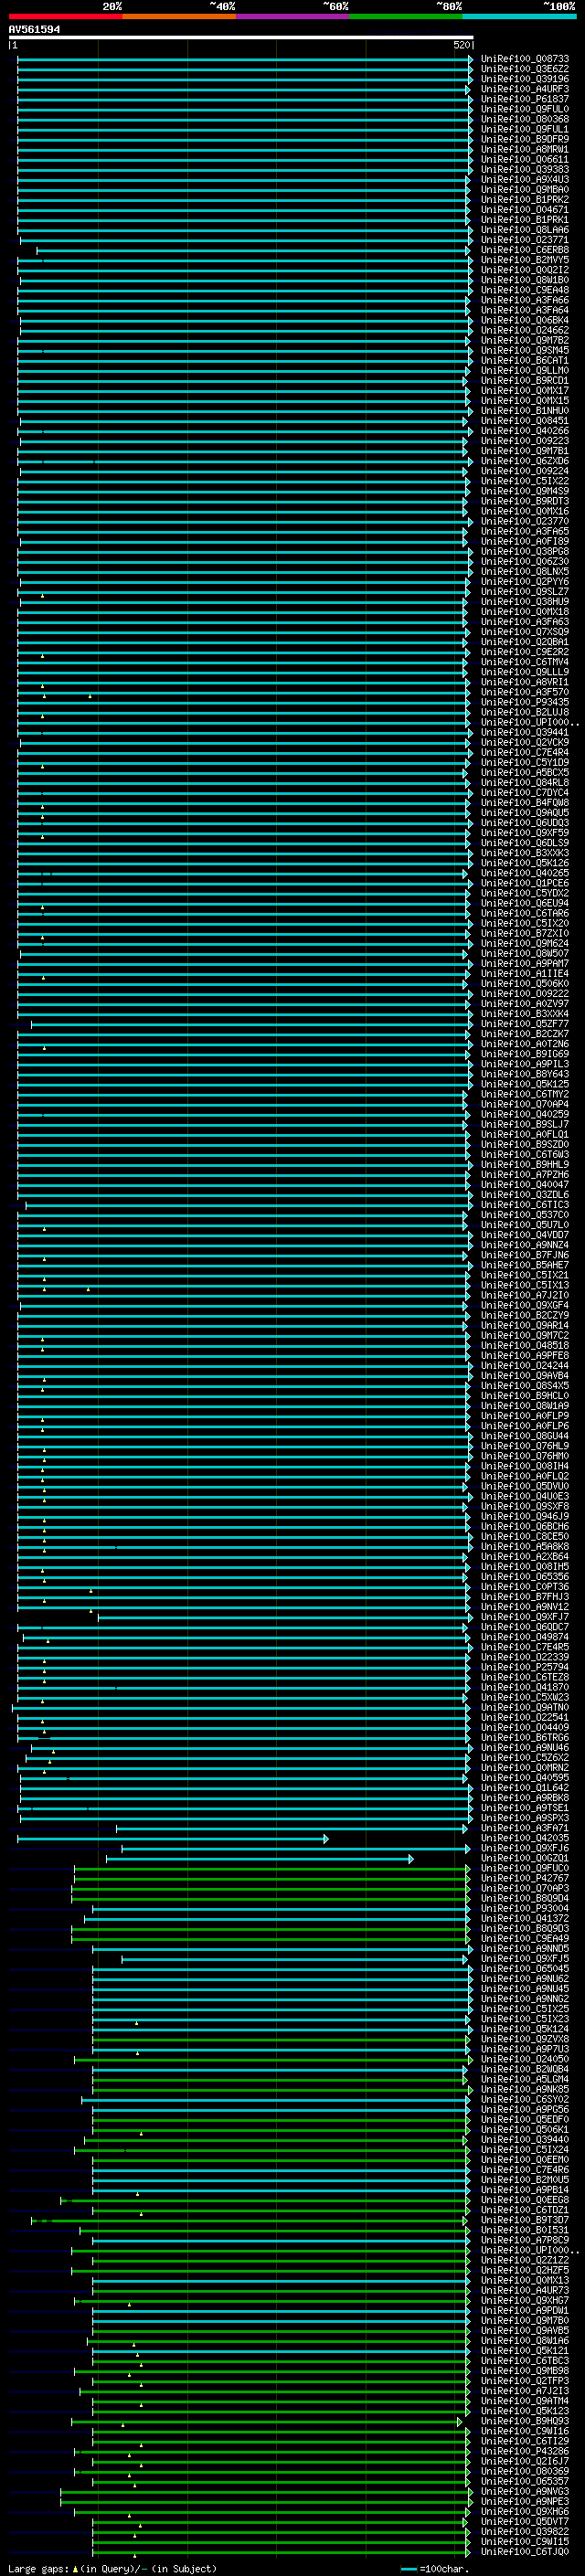Screen dimensions: 585x2576
Task: Click the cyan ~100% identity color bar
Action: point(519,16)
